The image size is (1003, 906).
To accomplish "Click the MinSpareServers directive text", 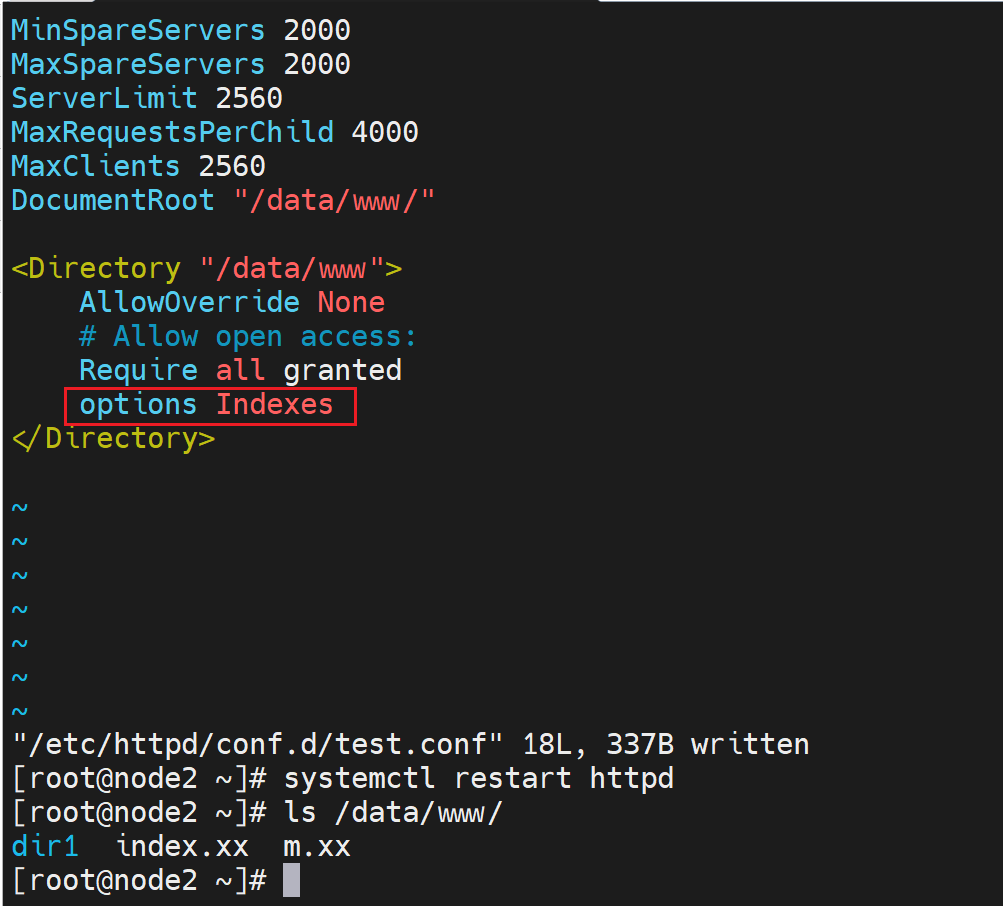I will point(137,30).
